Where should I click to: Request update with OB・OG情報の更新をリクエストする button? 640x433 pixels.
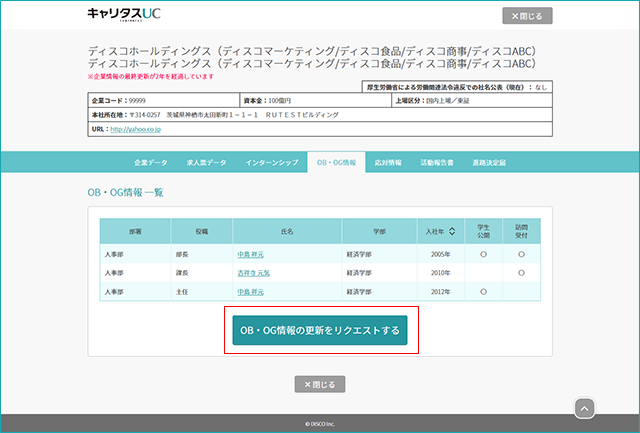(x=320, y=330)
